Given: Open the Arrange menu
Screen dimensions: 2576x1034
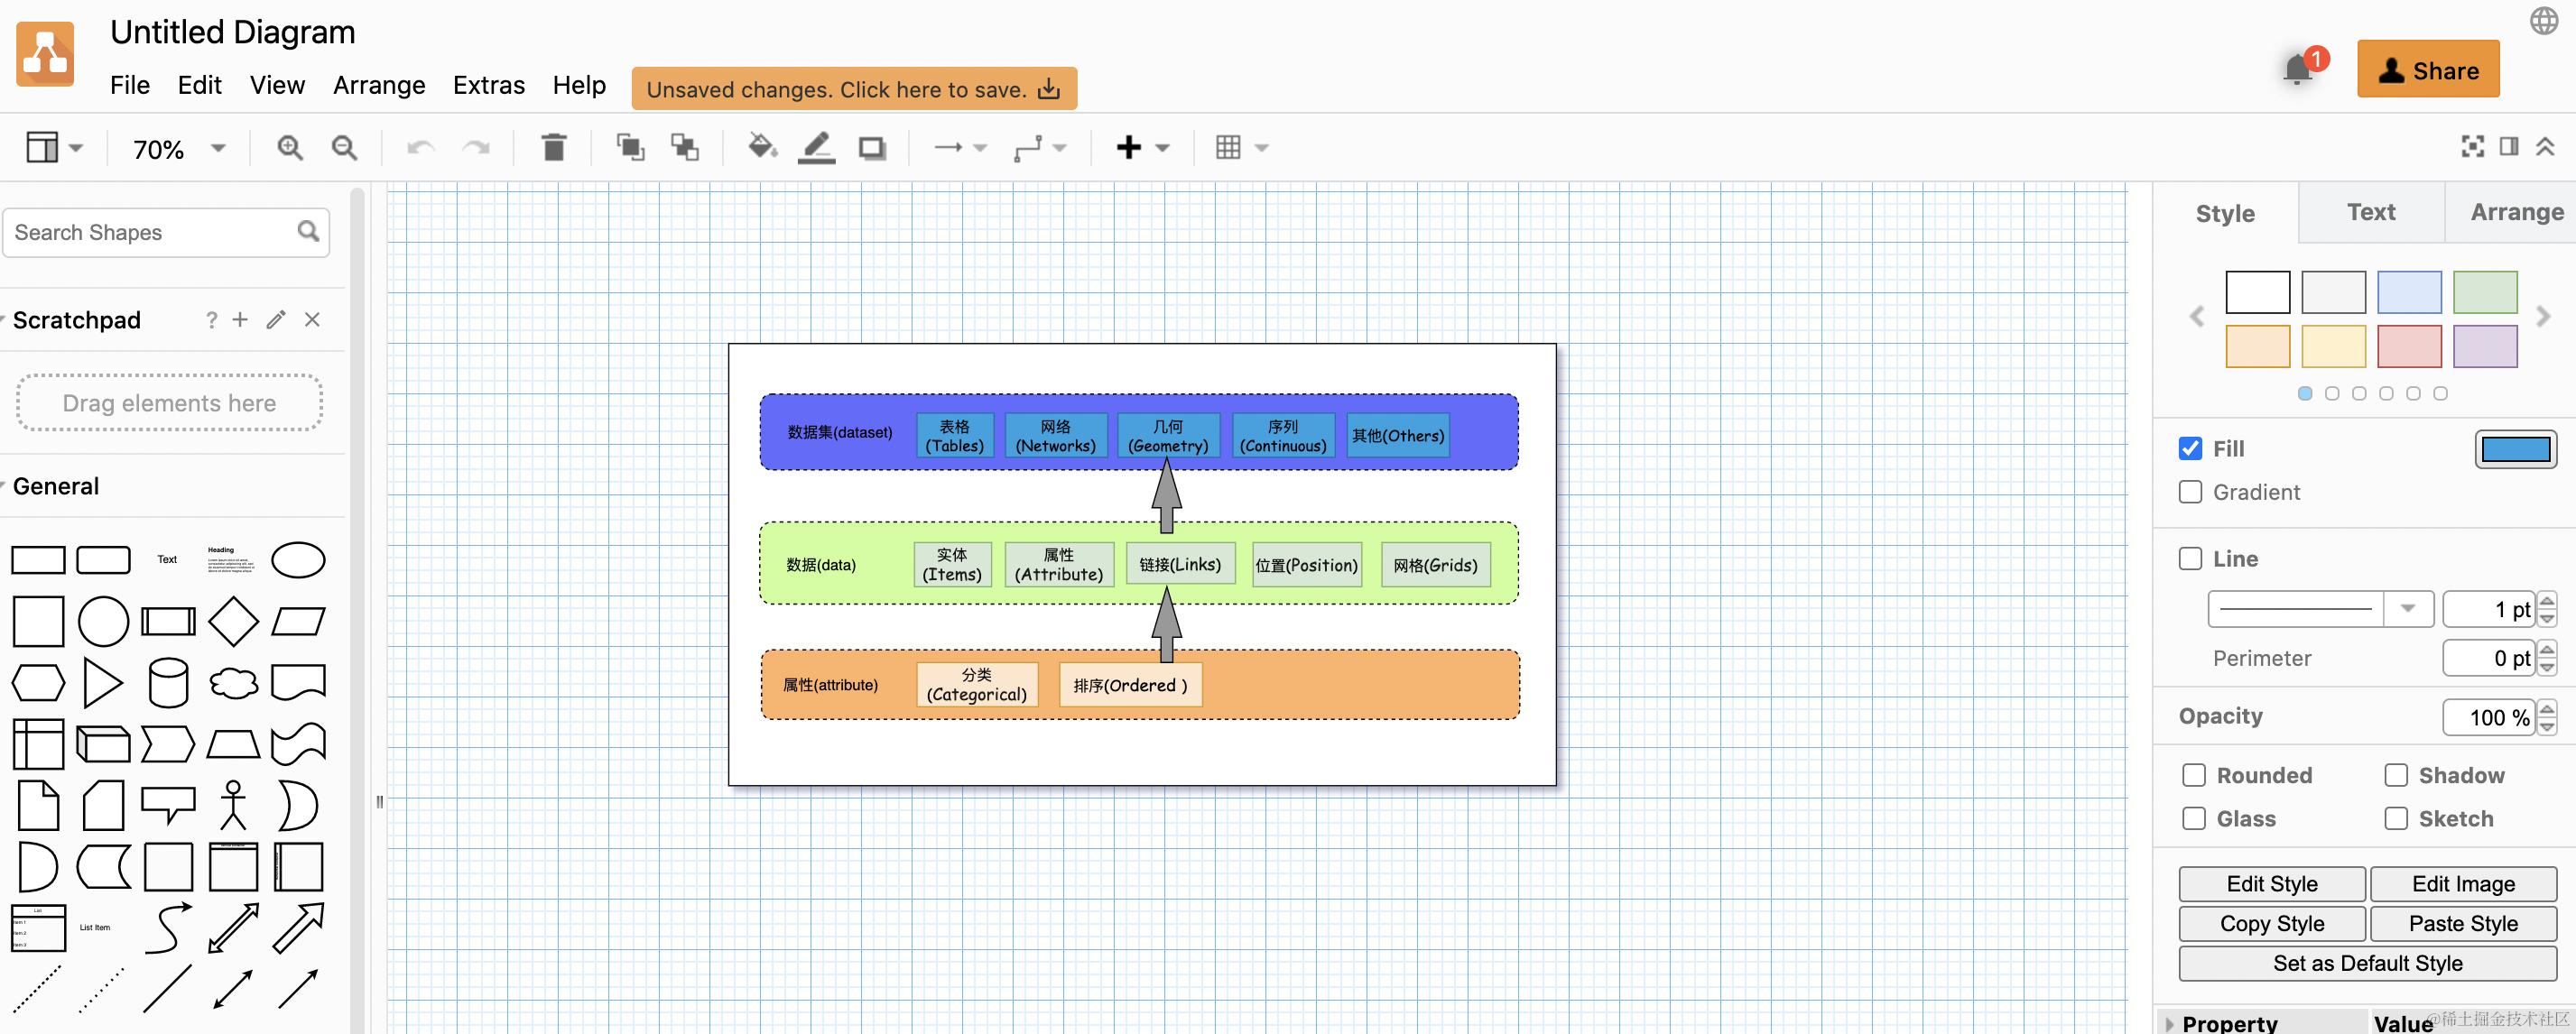Looking at the screenshot, I should pyautogui.click(x=379, y=85).
